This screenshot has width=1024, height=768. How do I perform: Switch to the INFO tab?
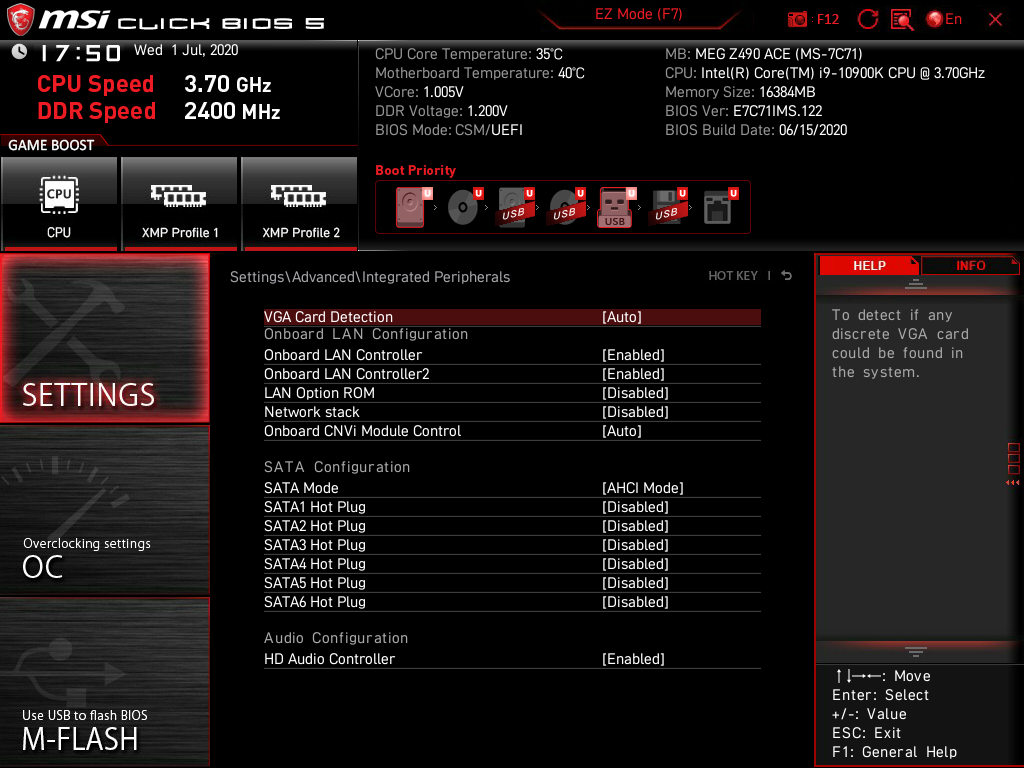[970, 265]
